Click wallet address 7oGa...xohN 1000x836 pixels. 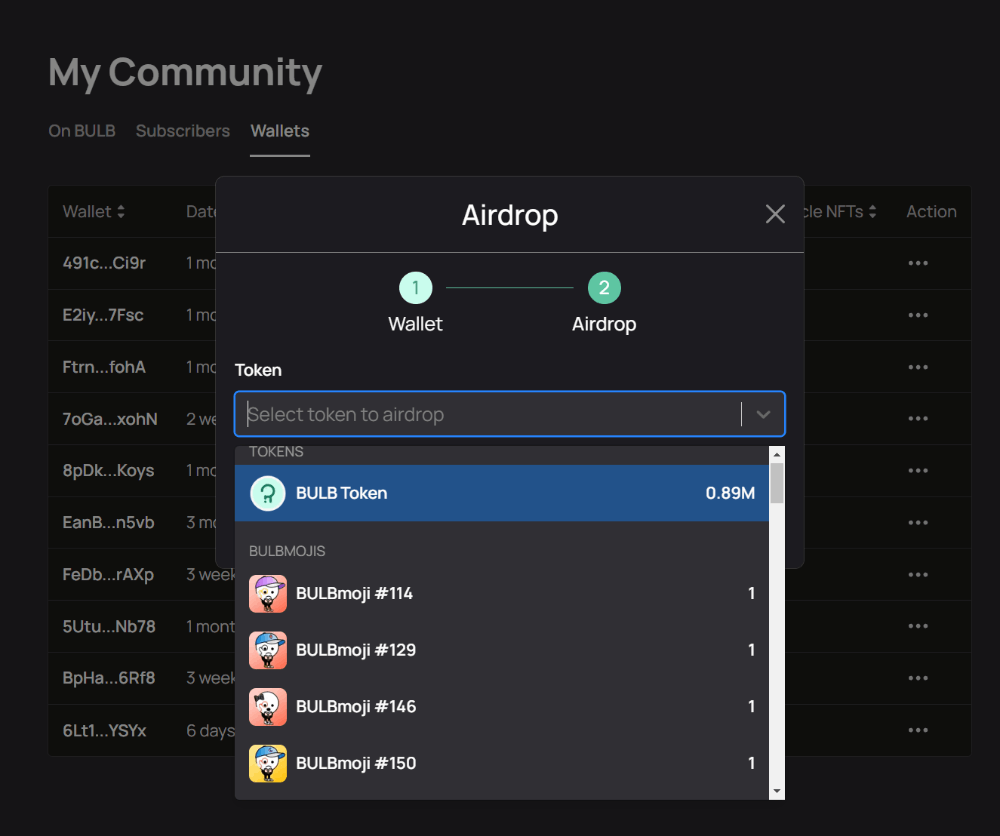(110, 419)
